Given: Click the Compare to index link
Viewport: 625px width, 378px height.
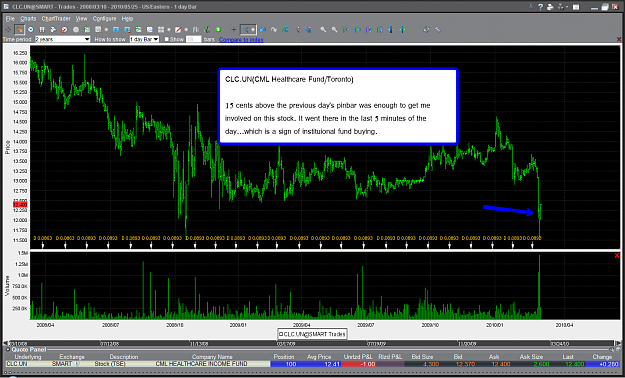Looking at the screenshot, I should pyautogui.click(x=241, y=39).
